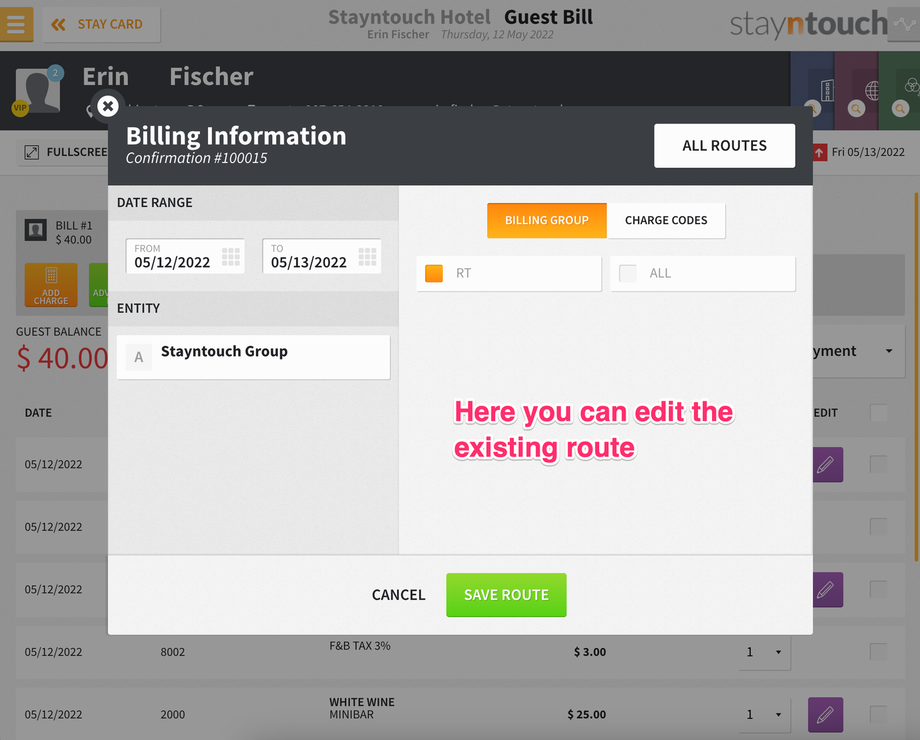Click the $ 25.00 amount
The width and height of the screenshot is (920, 740).
(586, 715)
